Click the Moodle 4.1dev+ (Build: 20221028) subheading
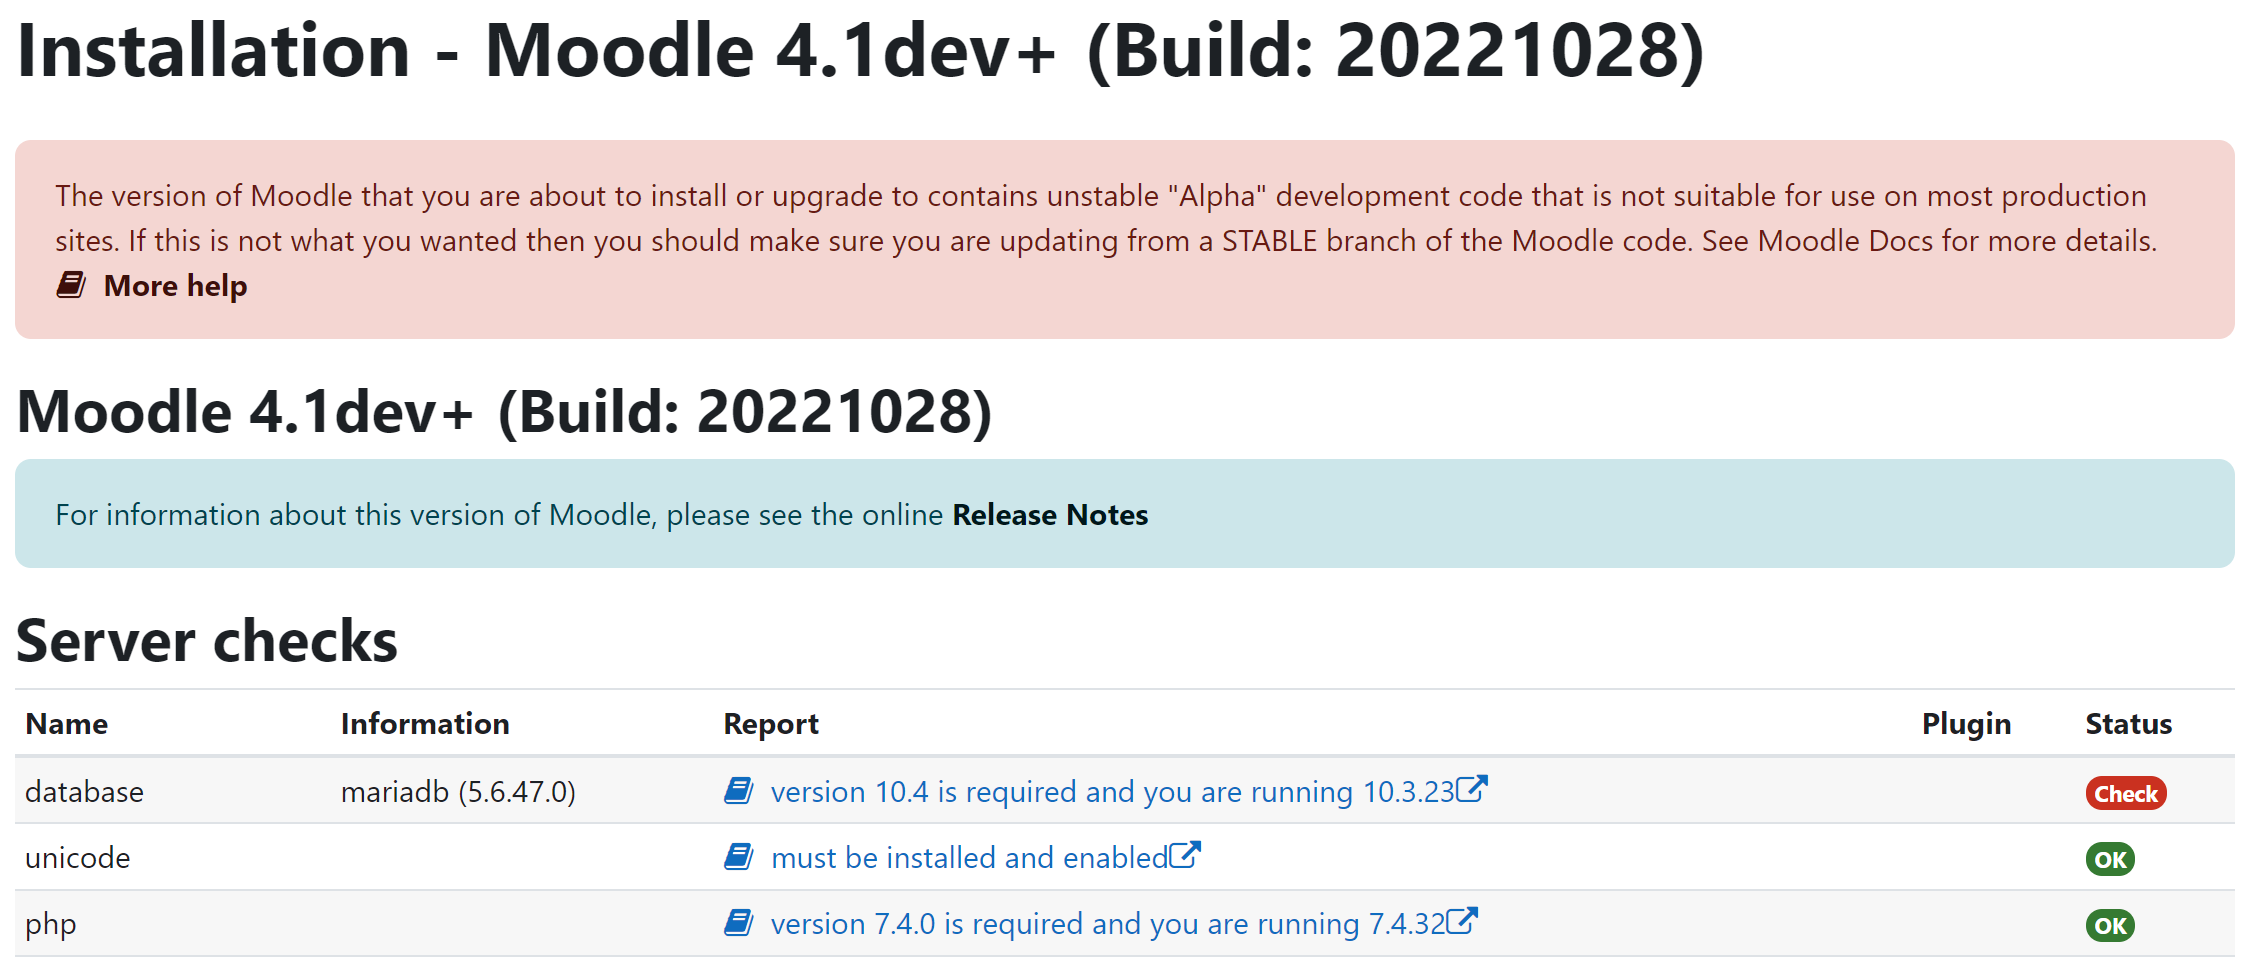This screenshot has height=968, width=2248. pos(505,412)
